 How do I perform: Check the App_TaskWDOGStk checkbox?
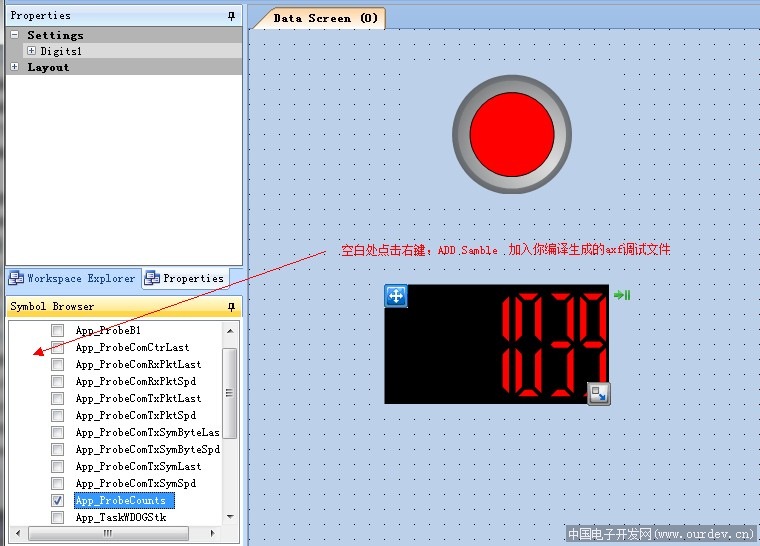(57, 517)
